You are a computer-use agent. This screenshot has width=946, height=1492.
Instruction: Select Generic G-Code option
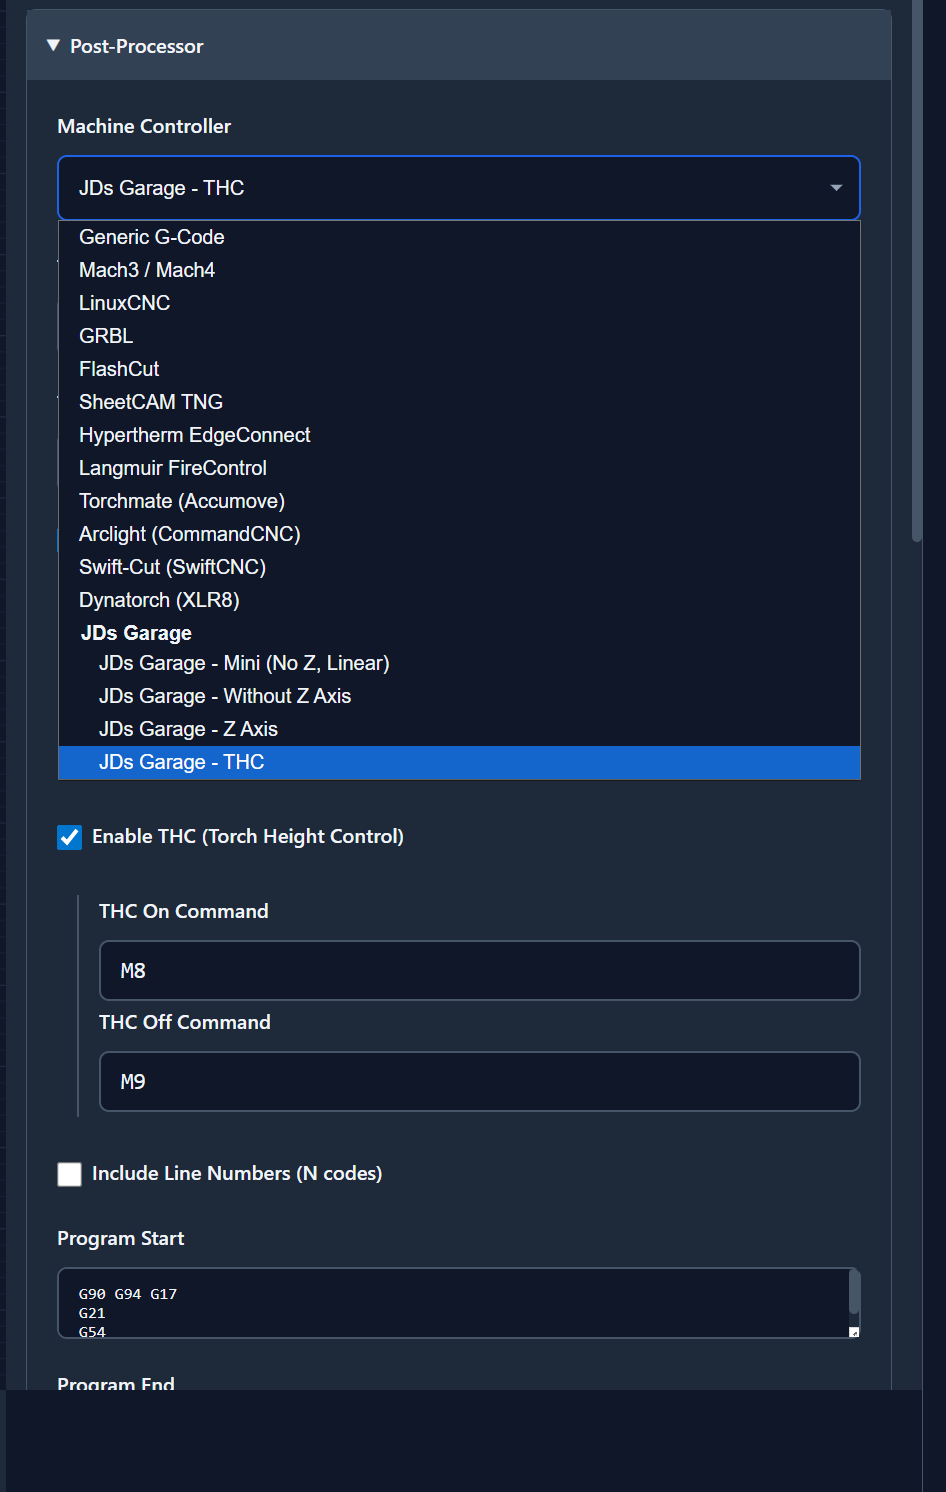click(152, 237)
